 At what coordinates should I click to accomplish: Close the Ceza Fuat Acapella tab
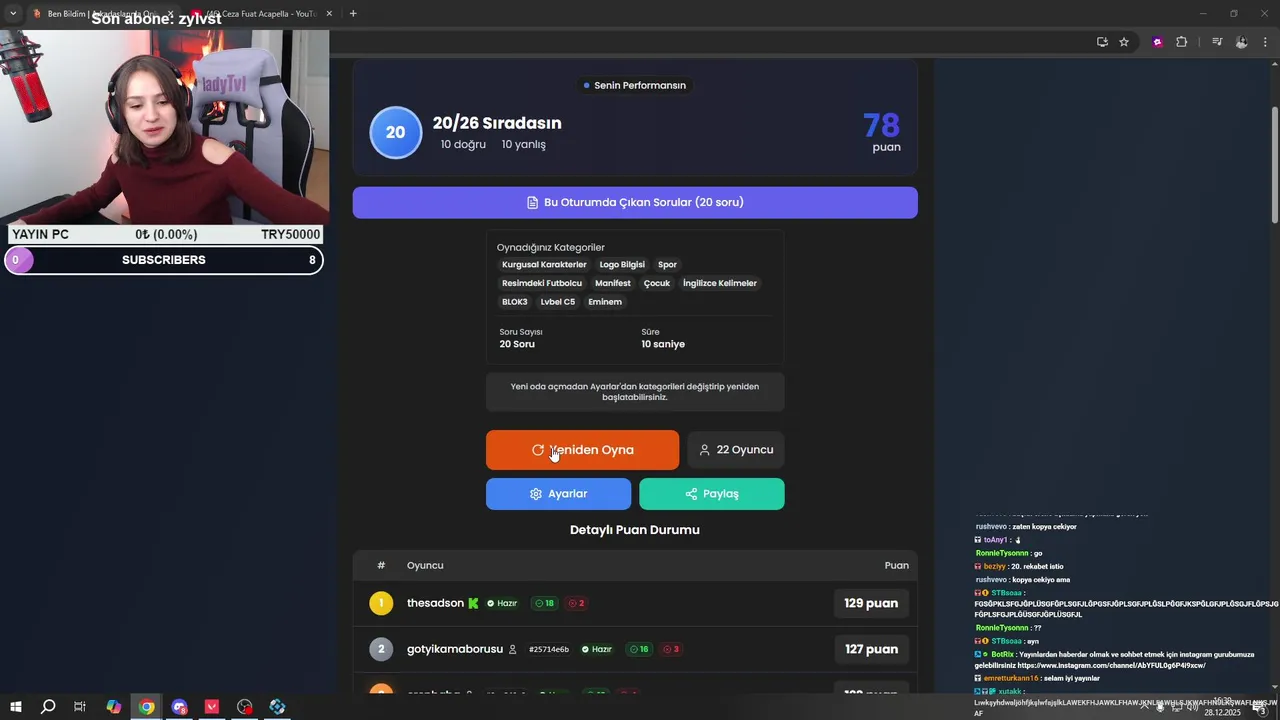[x=329, y=14]
